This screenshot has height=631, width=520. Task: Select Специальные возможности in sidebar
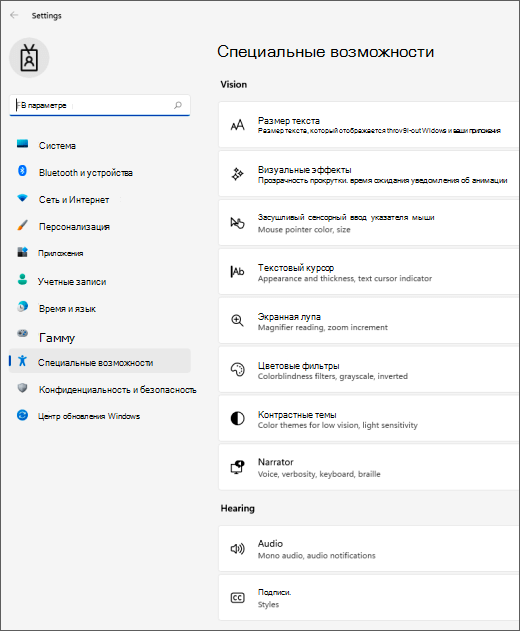coord(100,361)
